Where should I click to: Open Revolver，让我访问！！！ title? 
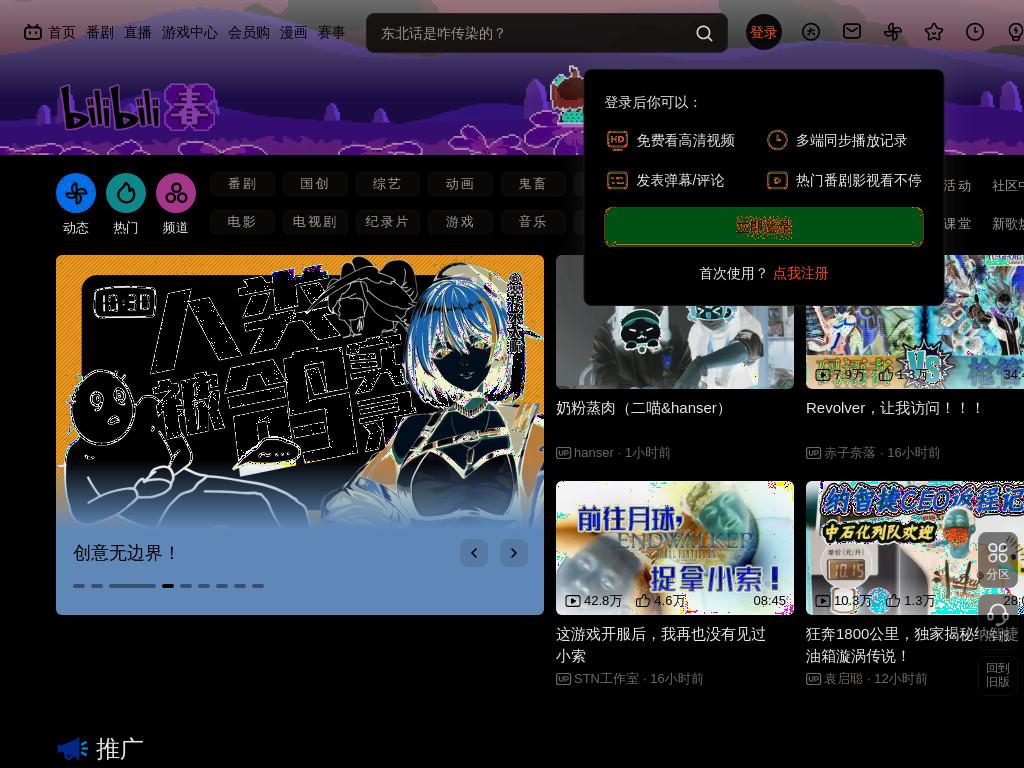(895, 408)
